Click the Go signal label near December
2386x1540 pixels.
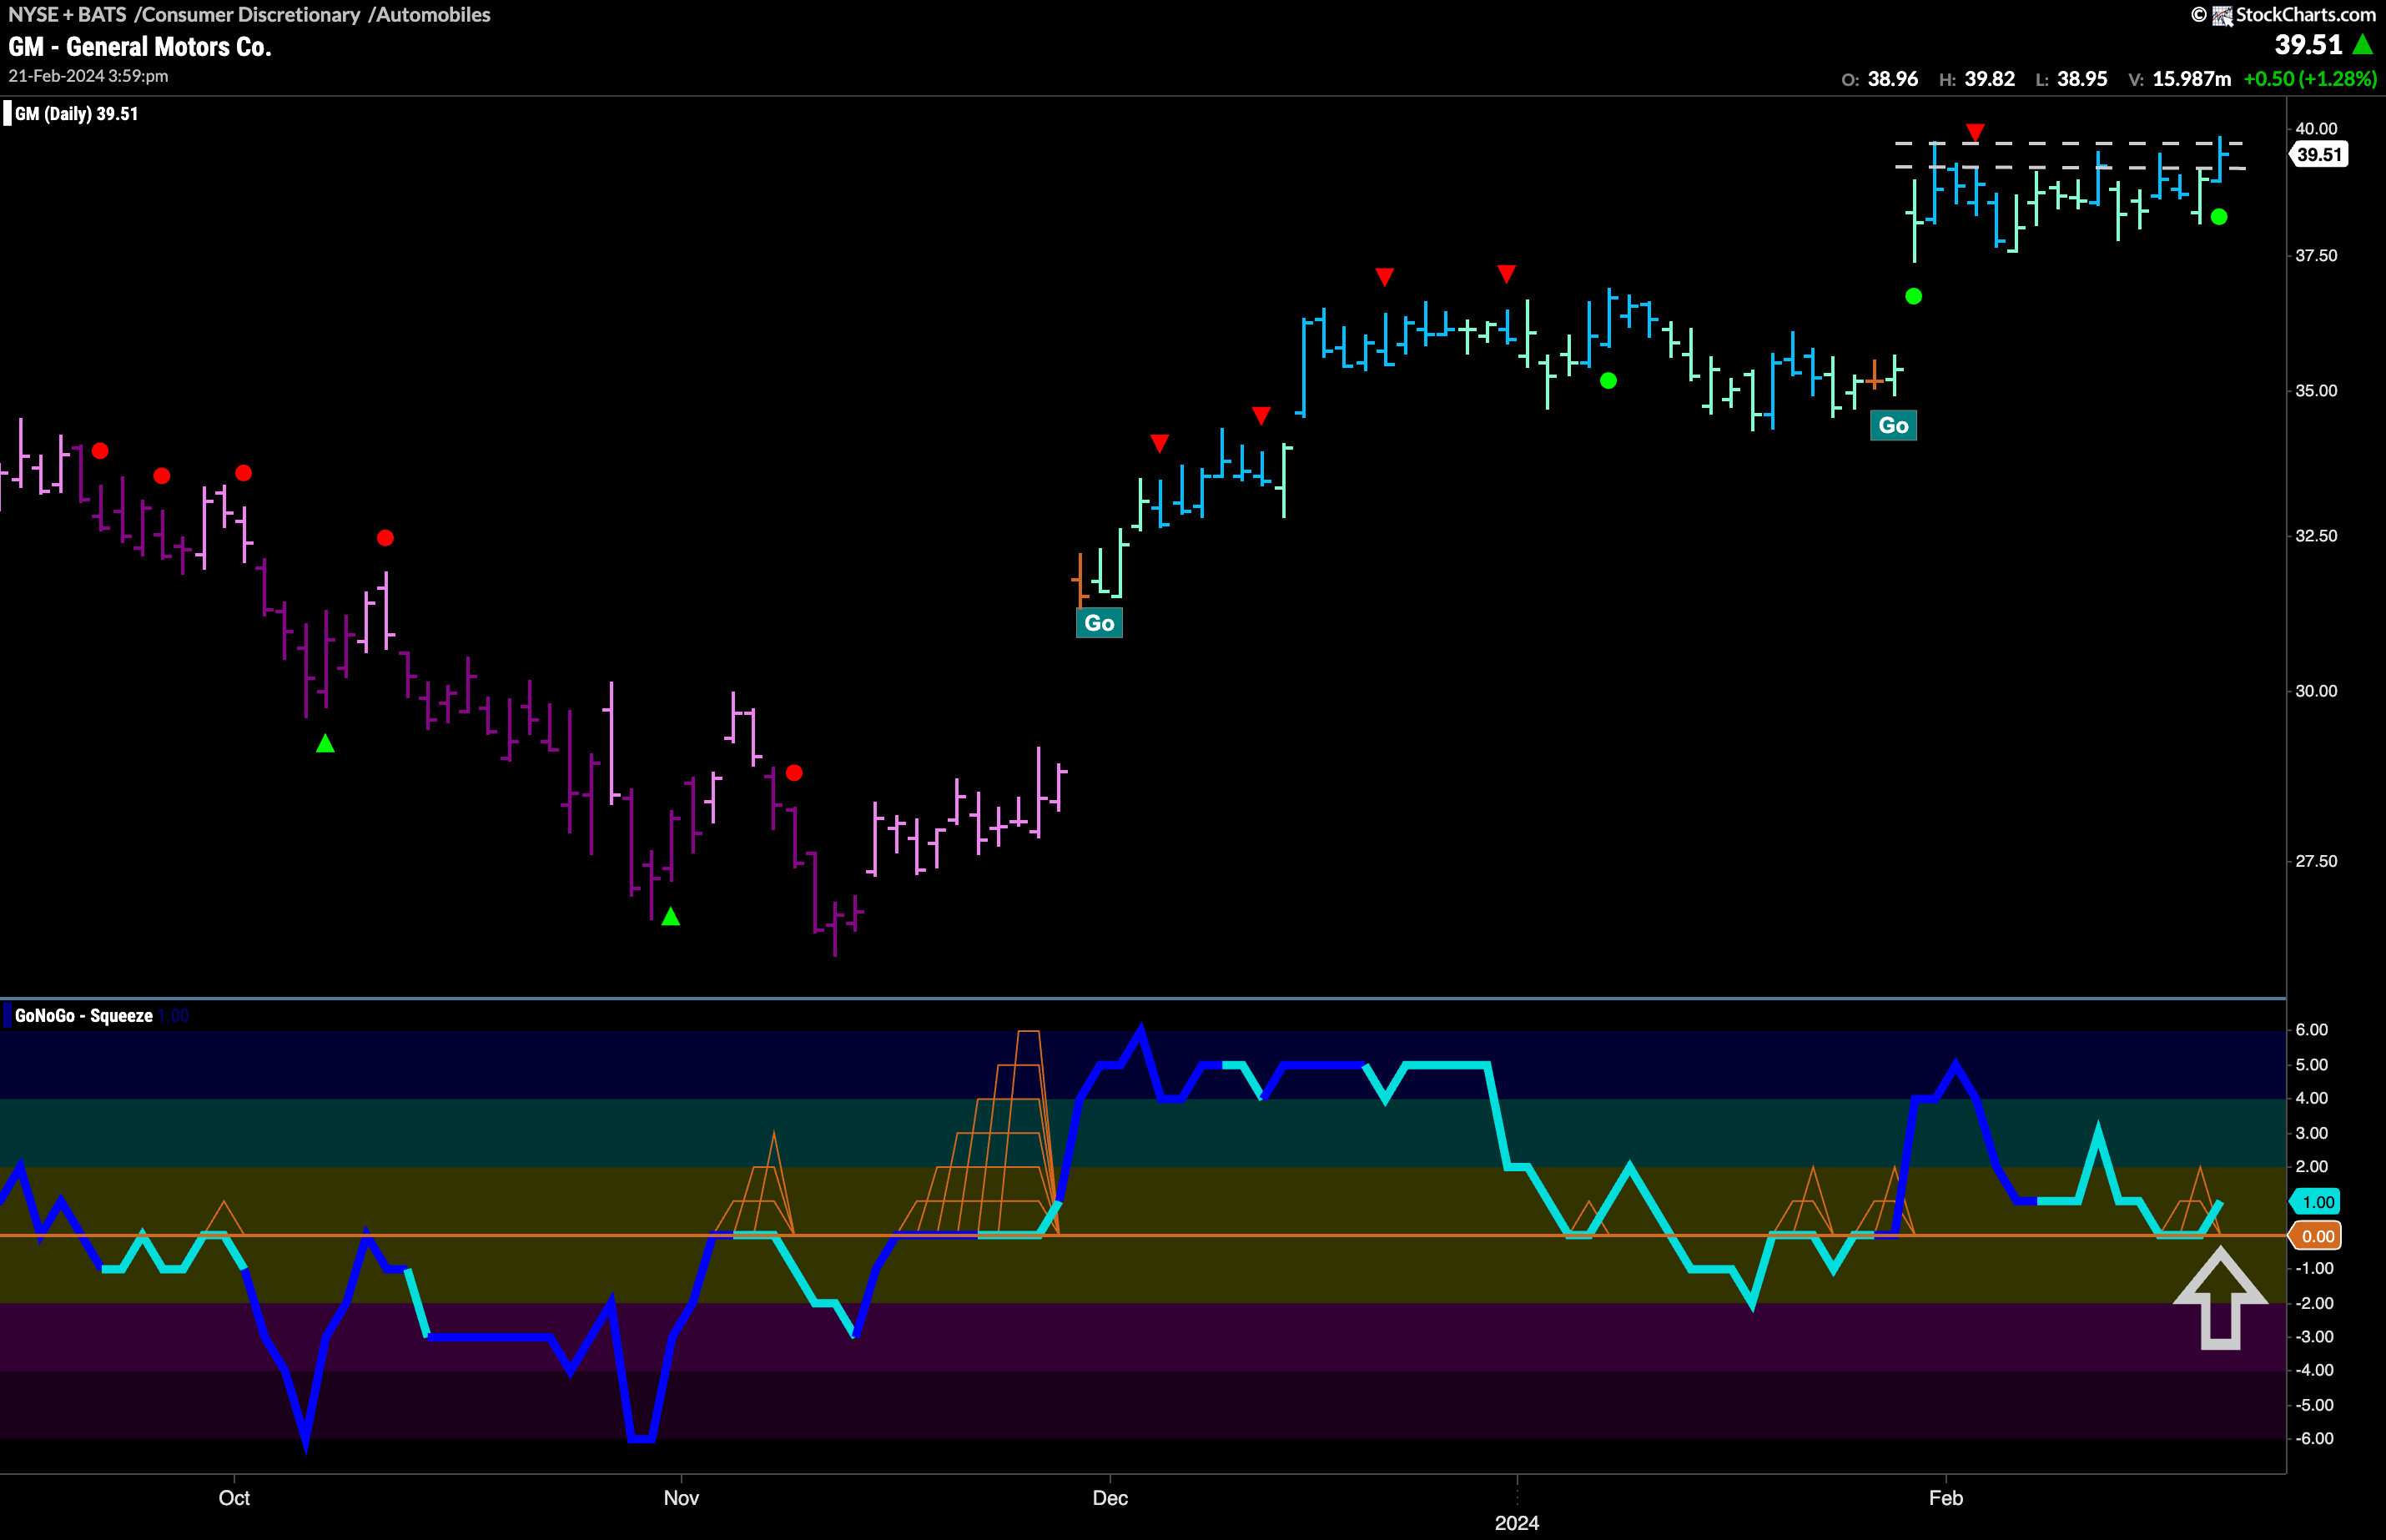(1099, 623)
